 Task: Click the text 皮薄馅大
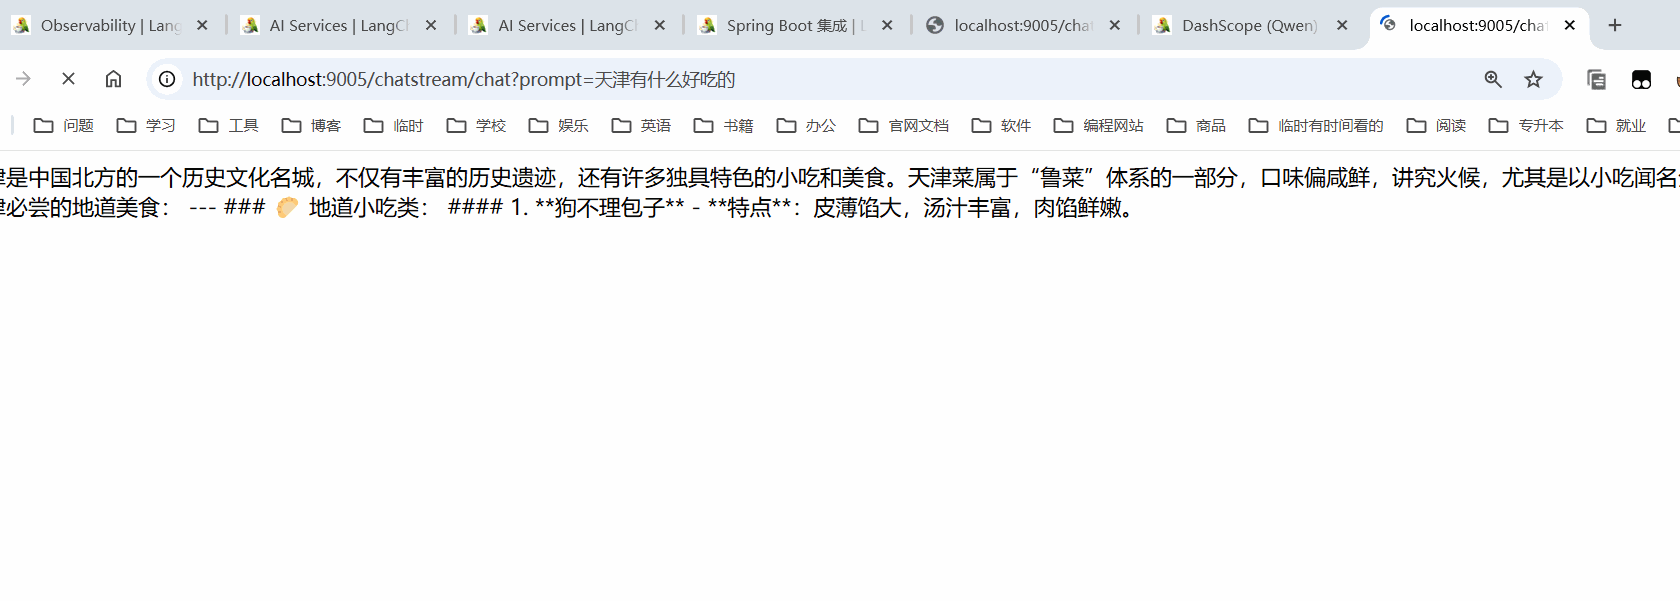[857, 208]
